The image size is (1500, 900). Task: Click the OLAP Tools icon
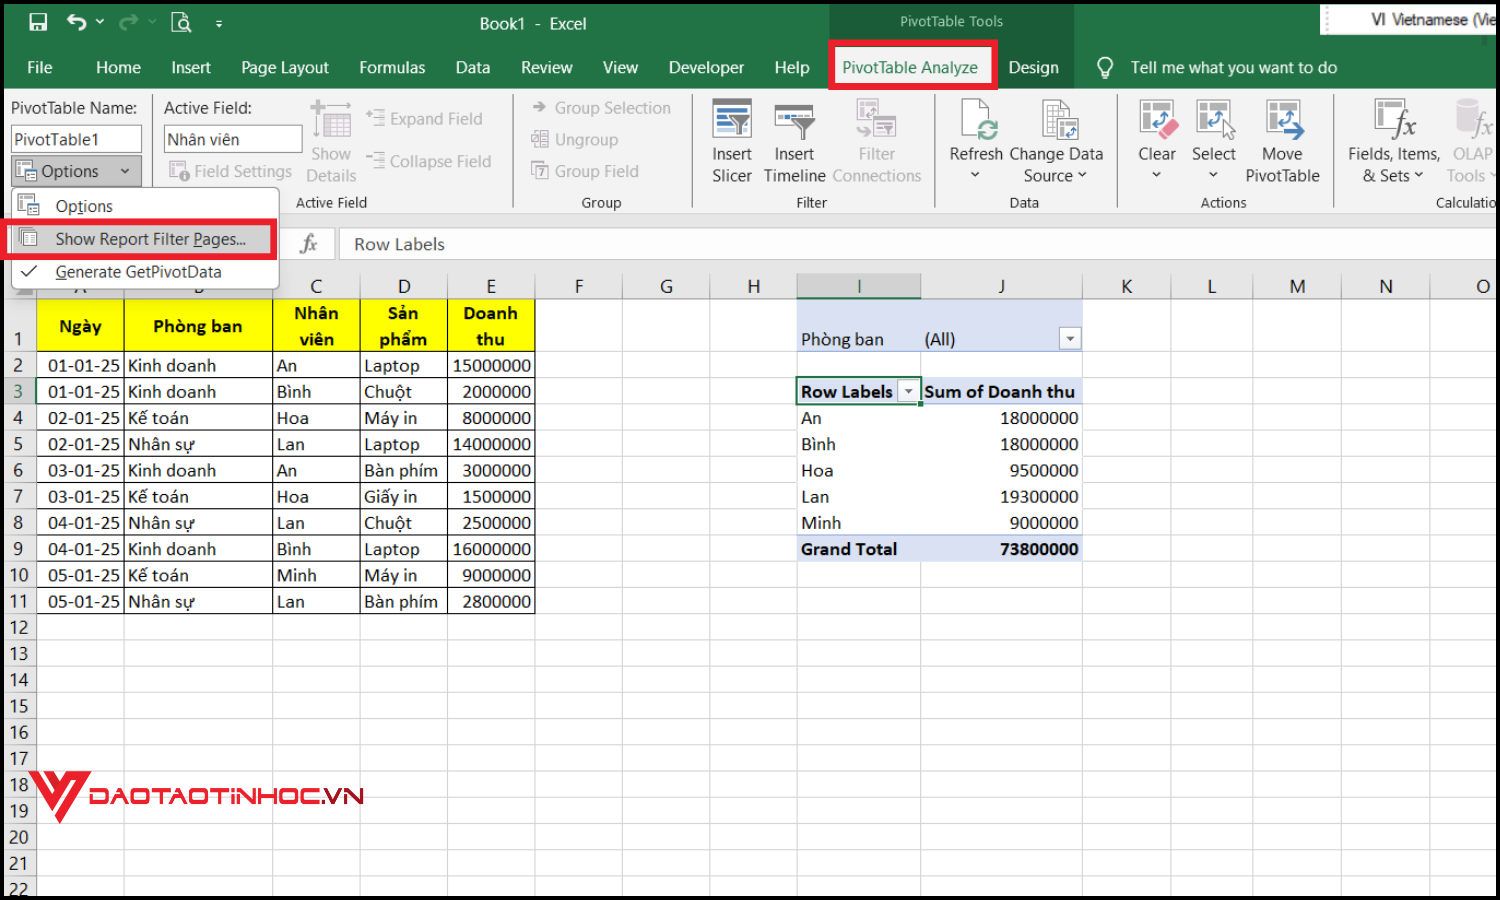(1470, 140)
